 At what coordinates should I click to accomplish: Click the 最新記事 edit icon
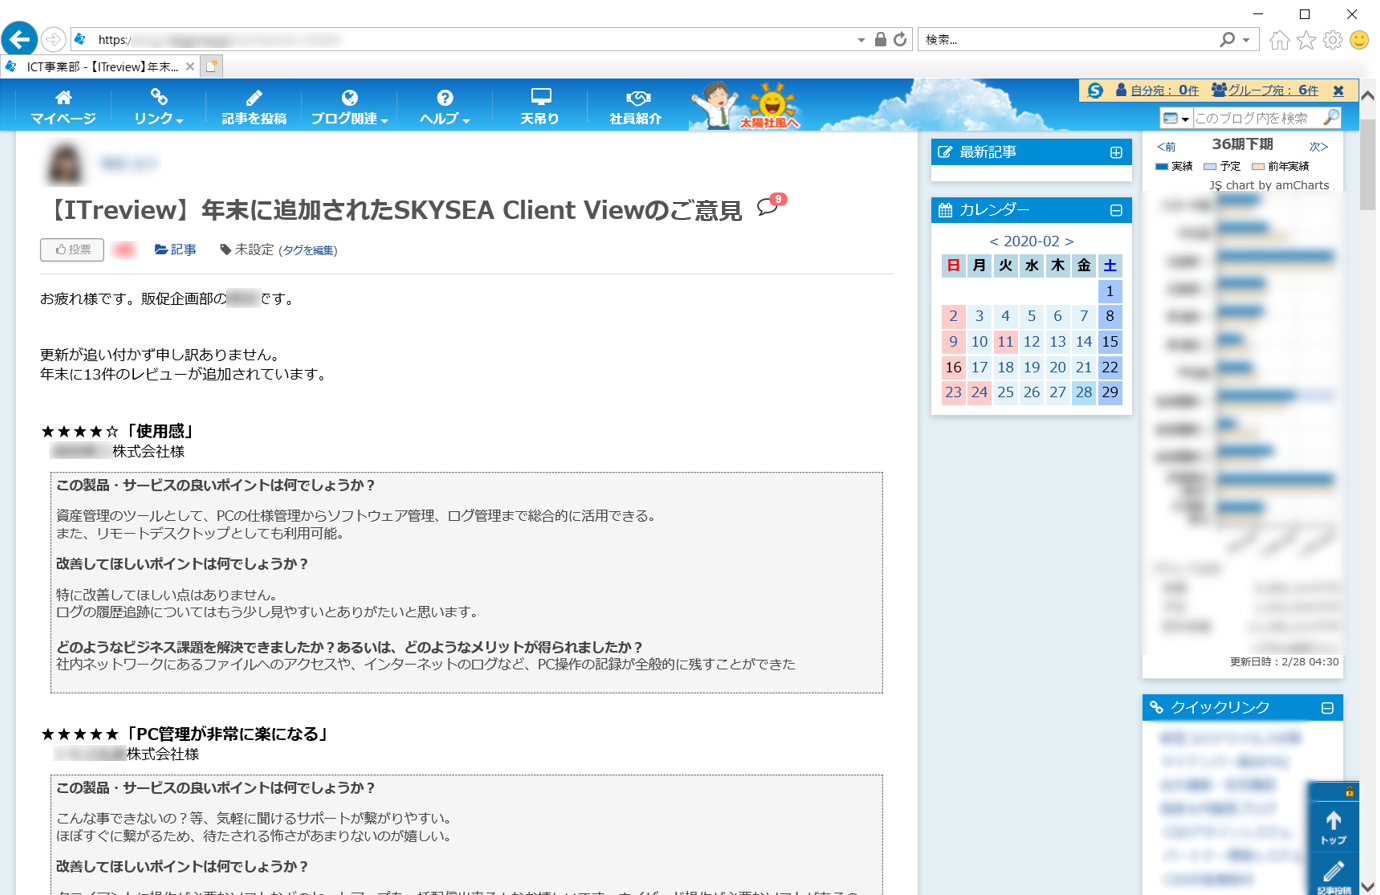pos(945,152)
